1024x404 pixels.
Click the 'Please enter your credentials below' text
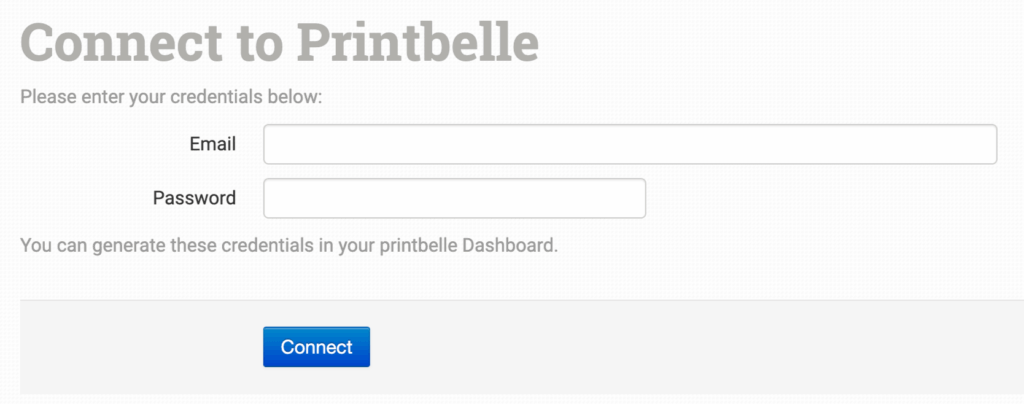point(176,97)
